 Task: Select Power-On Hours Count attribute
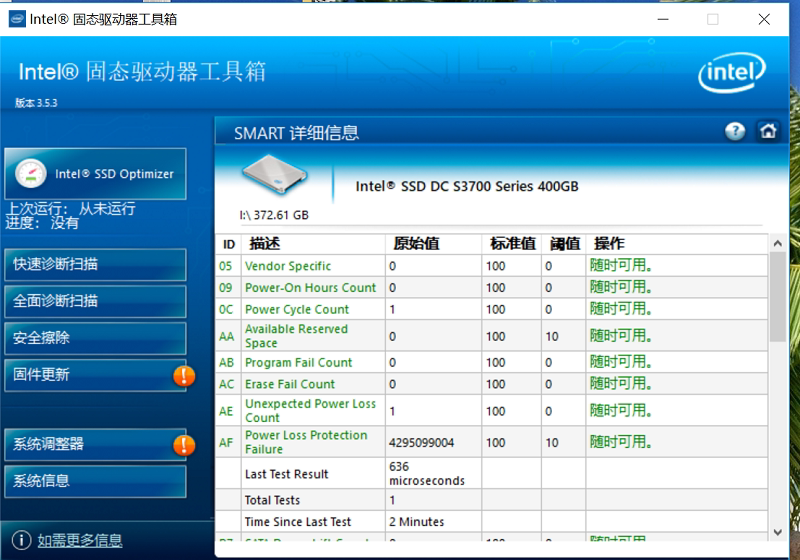[x=310, y=288]
